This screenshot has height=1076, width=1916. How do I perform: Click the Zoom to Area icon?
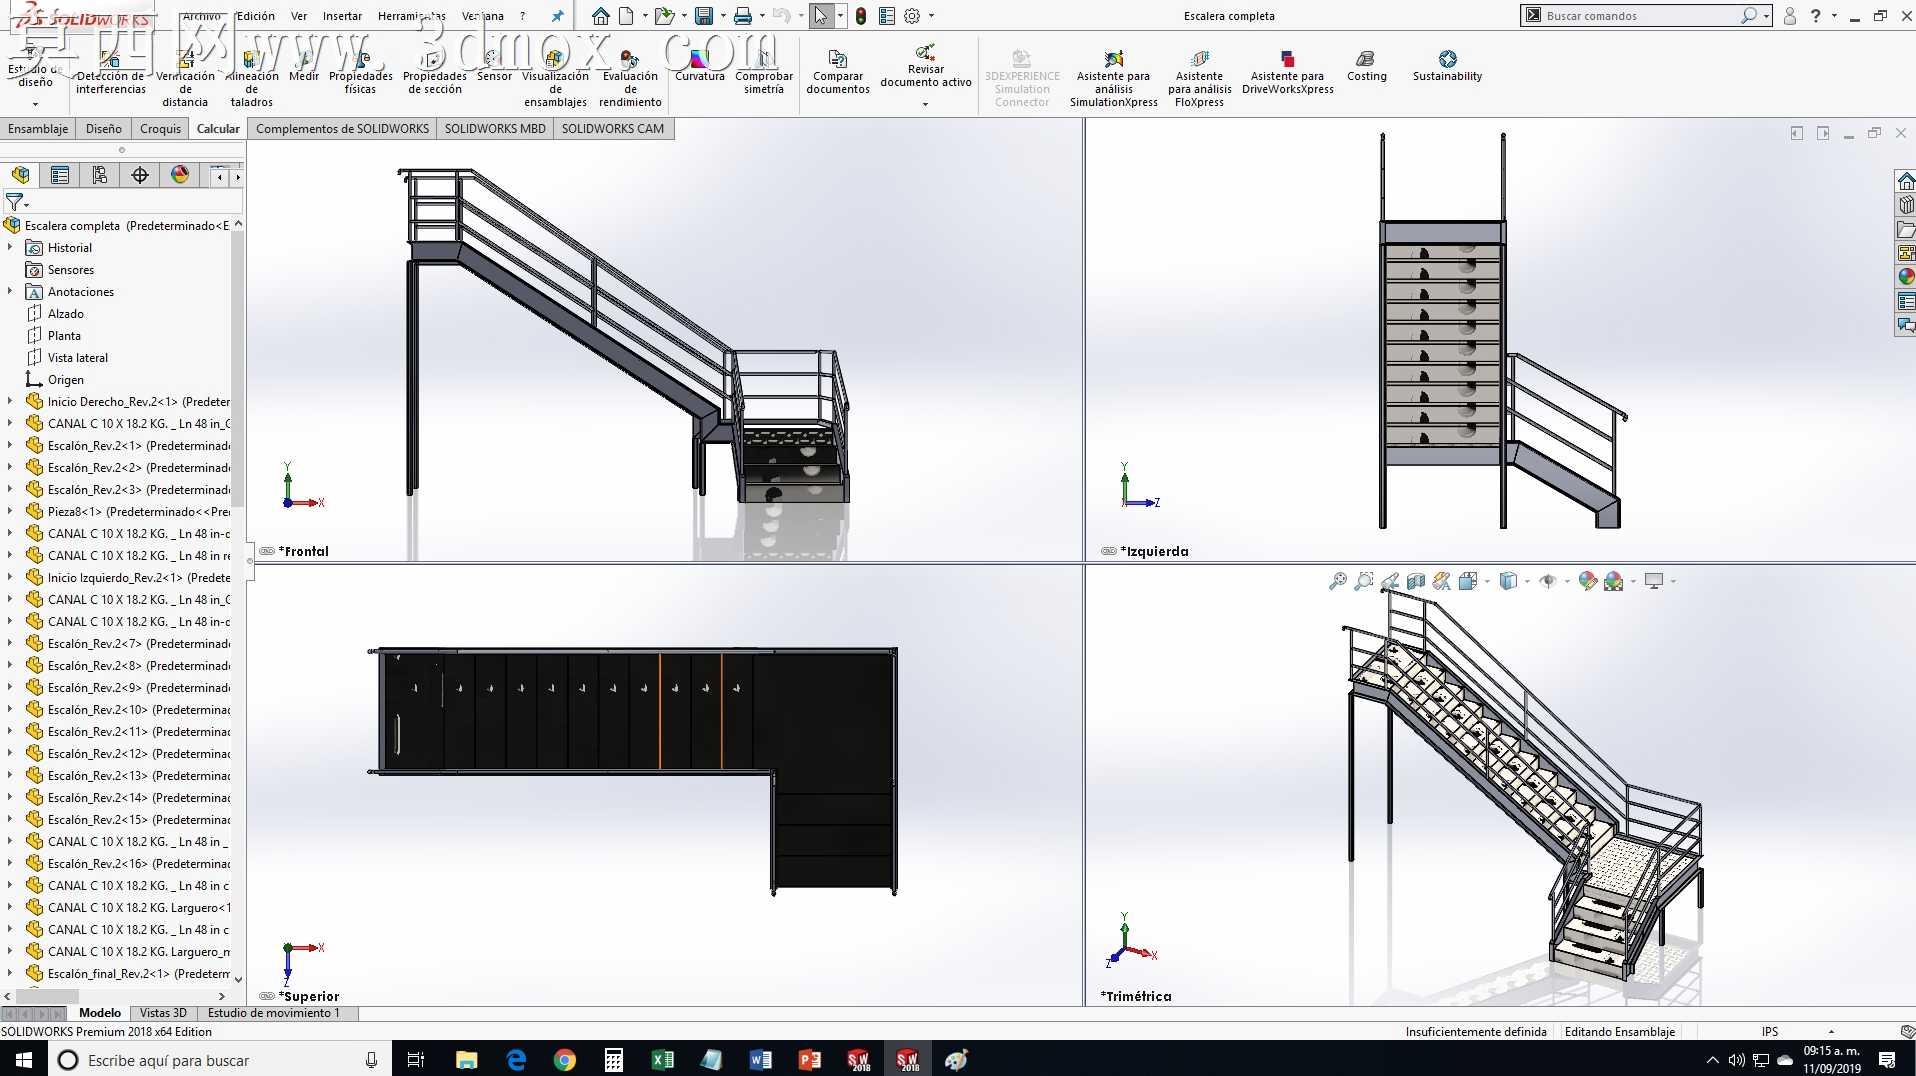click(1364, 581)
